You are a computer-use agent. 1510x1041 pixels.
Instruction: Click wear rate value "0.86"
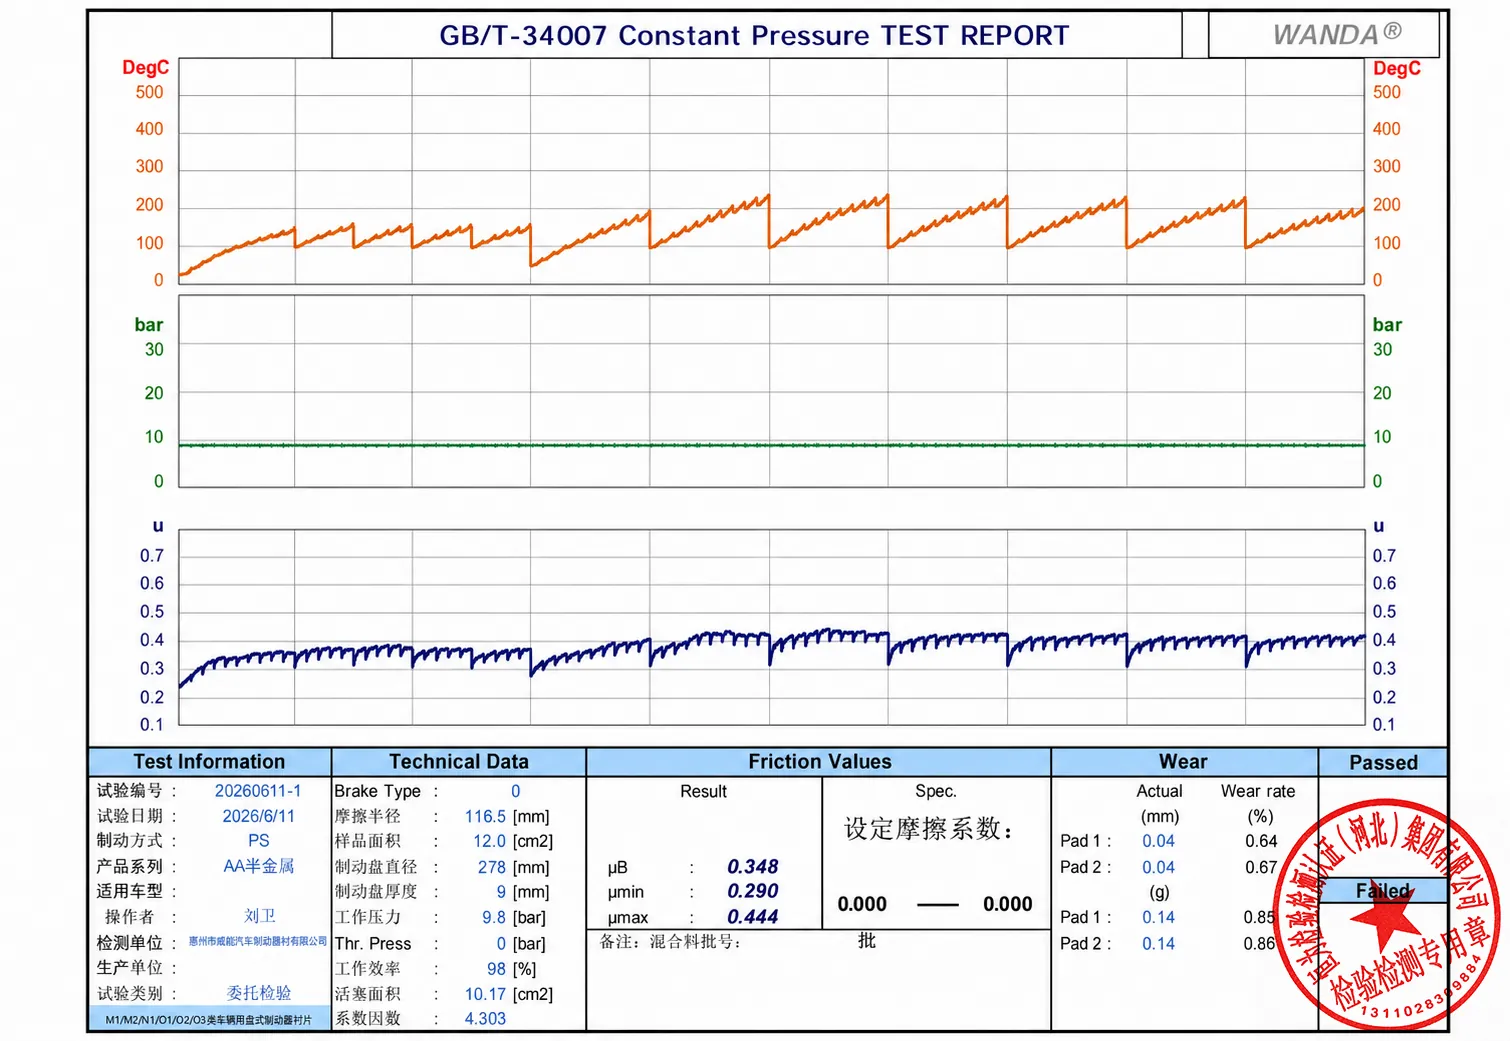1259,943
